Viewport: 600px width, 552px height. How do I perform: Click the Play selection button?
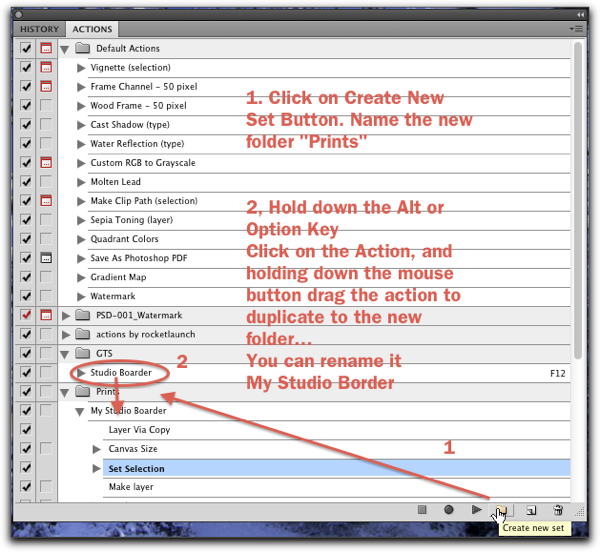(x=476, y=510)
